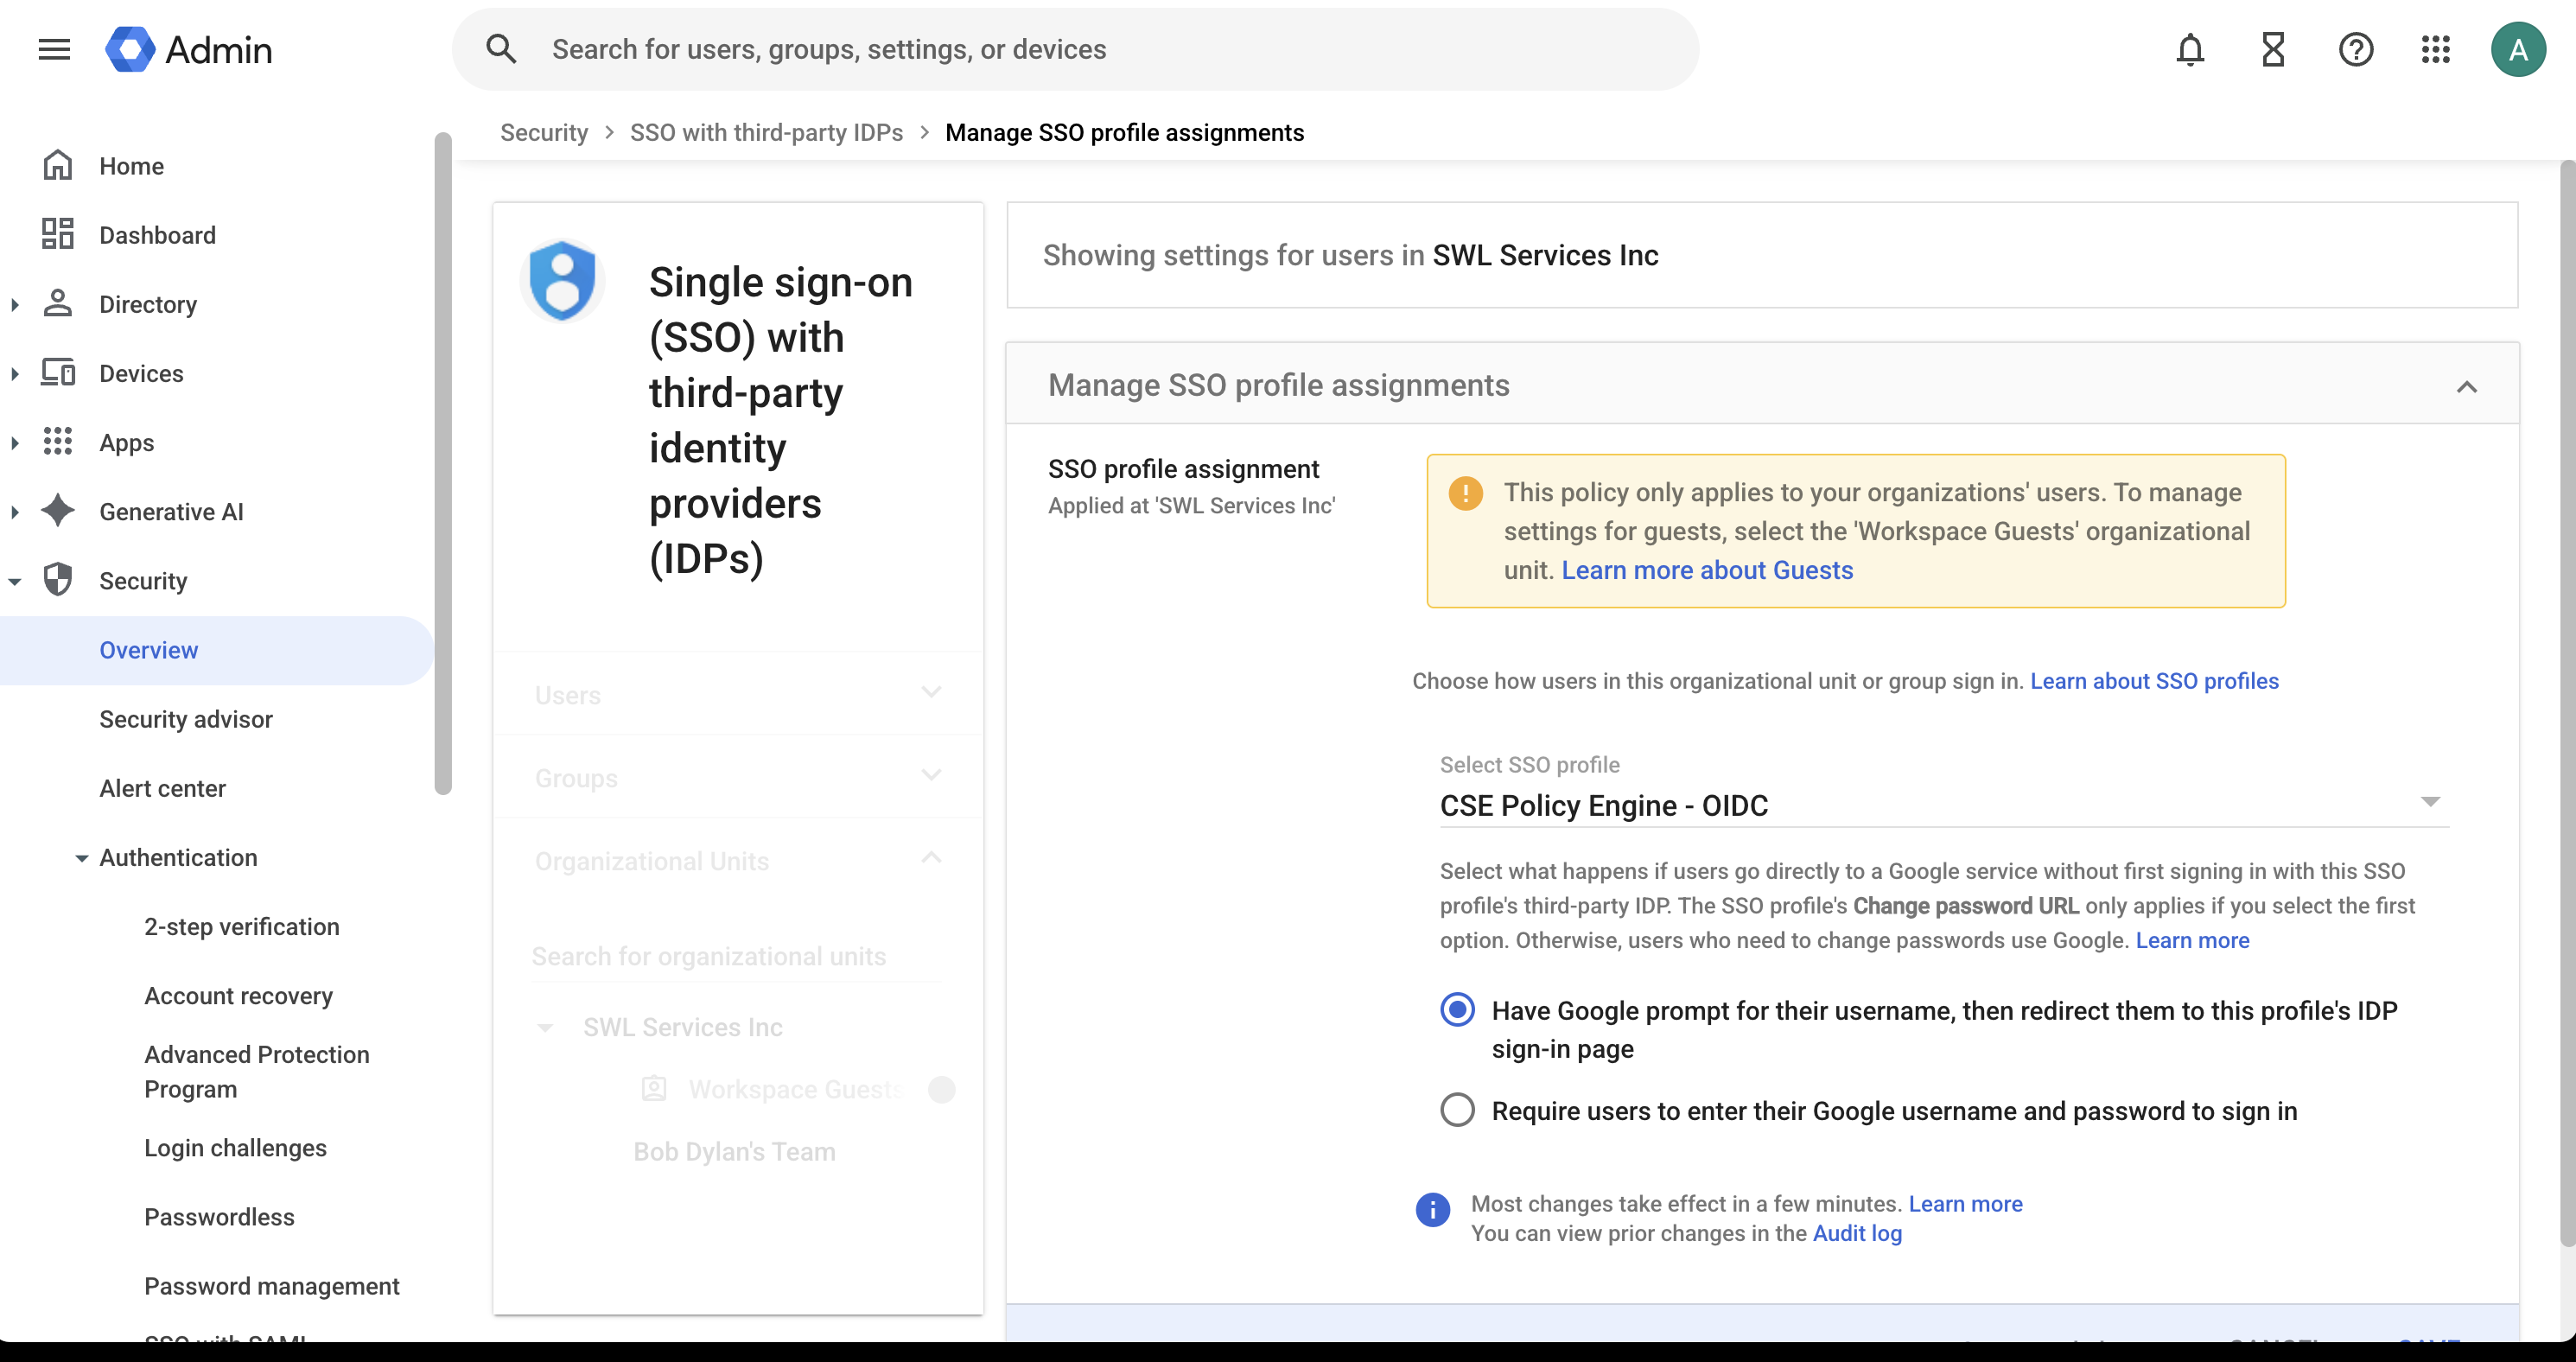Click the Devices icon in sidebar

click(x=58, y=372)
